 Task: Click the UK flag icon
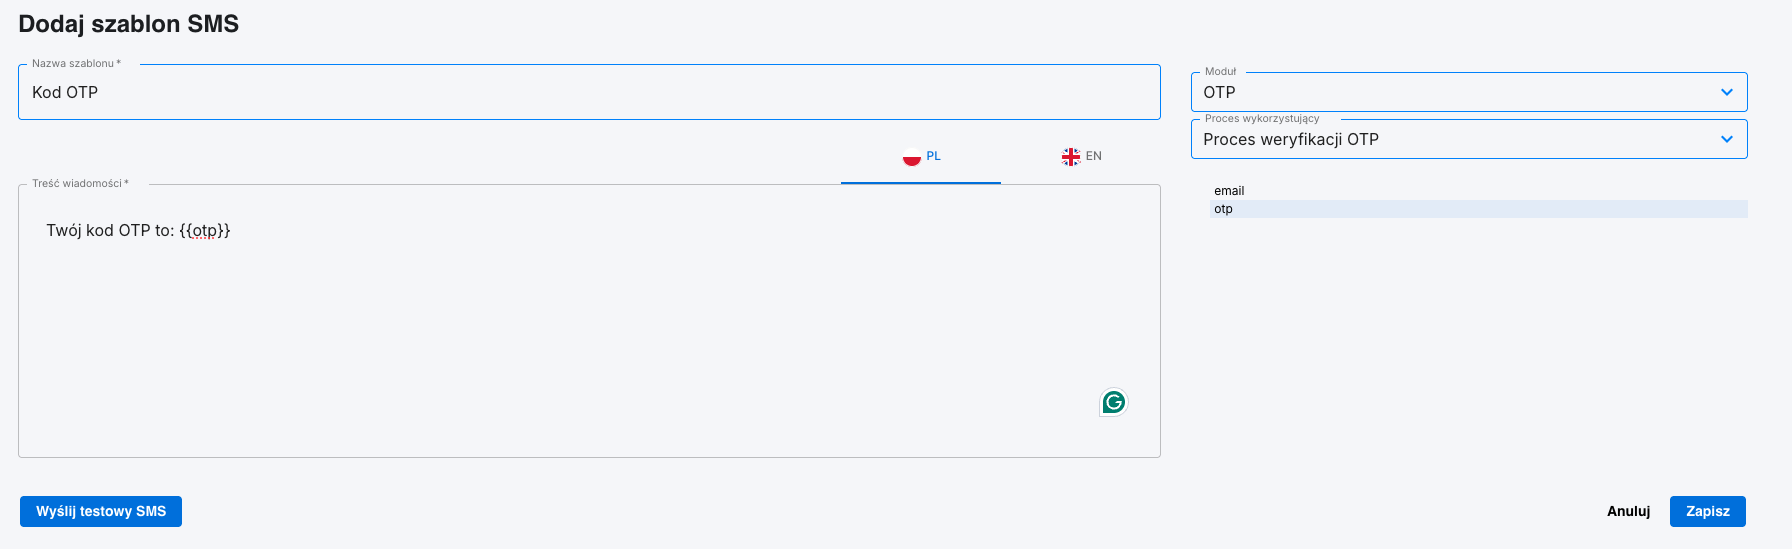(x=1070, y=157)
